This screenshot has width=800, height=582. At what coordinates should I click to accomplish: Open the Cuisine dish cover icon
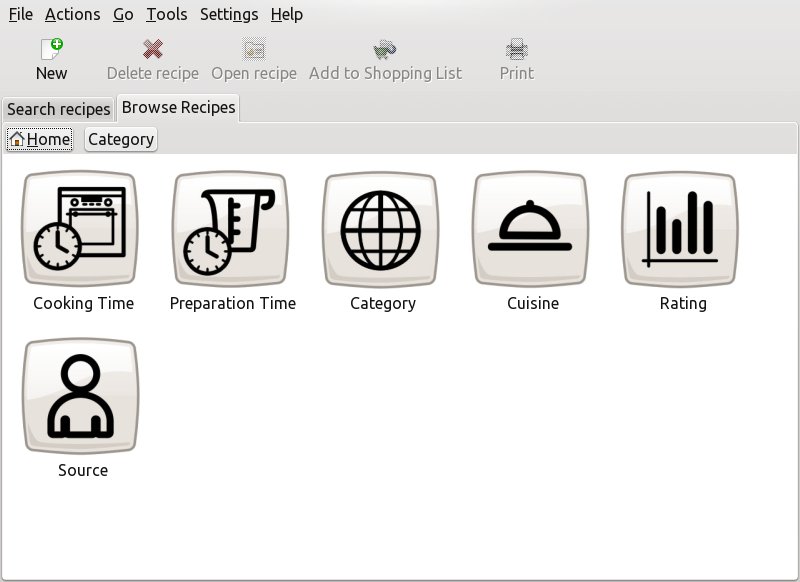click(530, 229)
